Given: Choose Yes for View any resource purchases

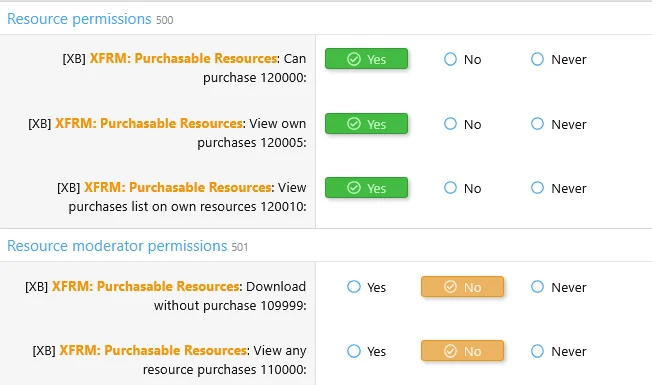Looking at the screenshot, I should 366,351.
